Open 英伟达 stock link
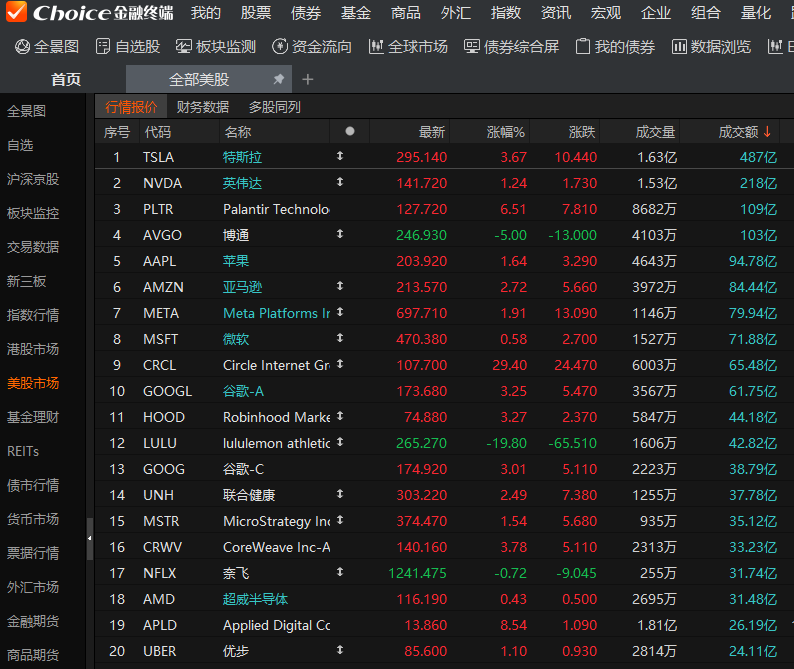The width and height of the screenshot is (794, 669). [x=243, y=183]
